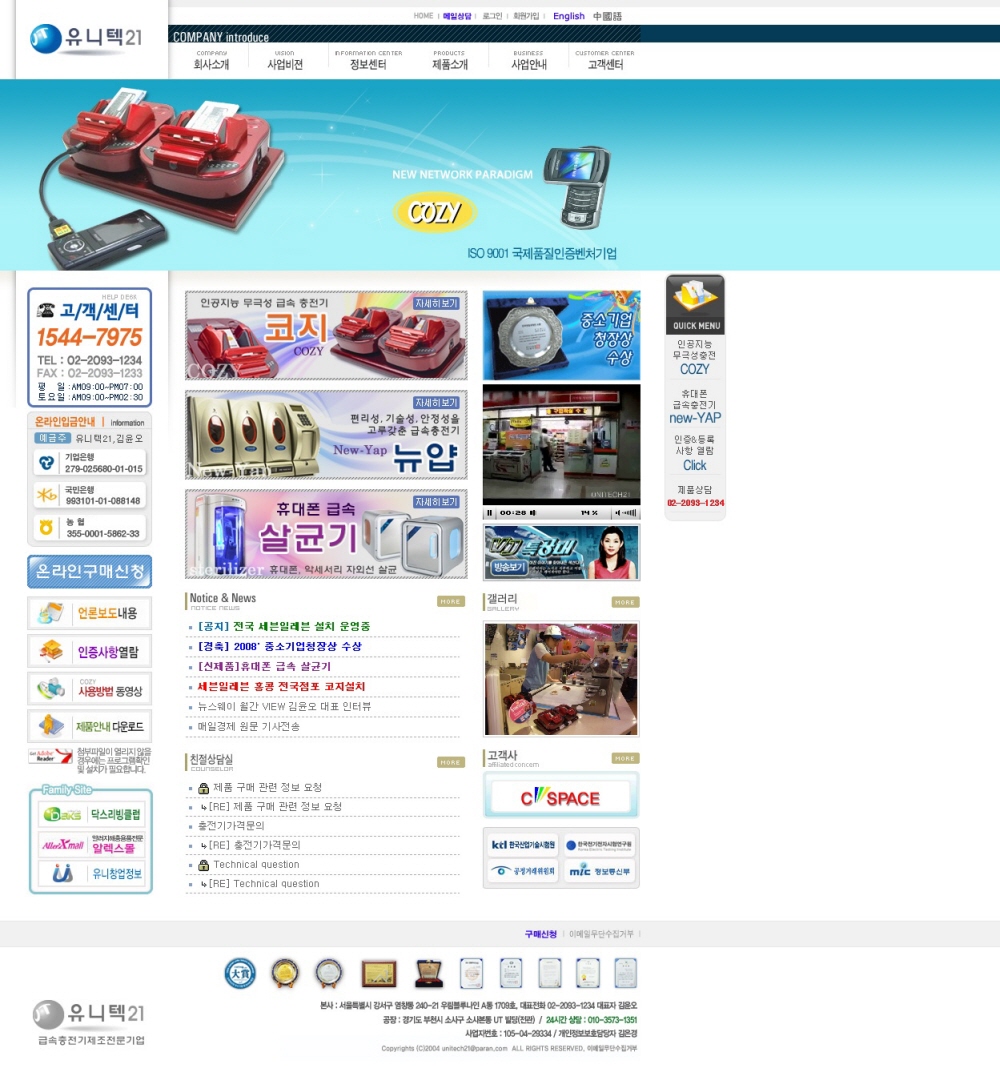
Task: Click the 유니텍21 logo at top left
Action: point(87,39)
